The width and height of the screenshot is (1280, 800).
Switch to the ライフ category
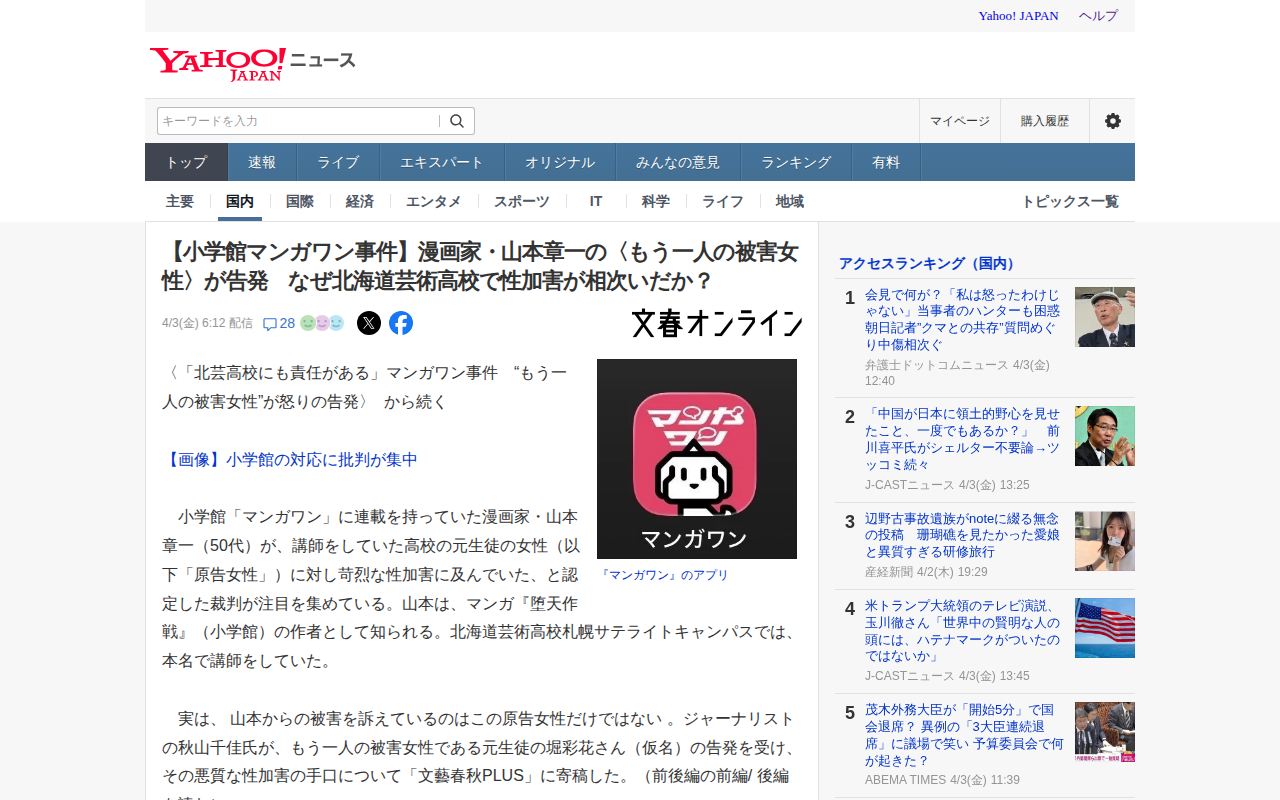(x=723, y=201)
